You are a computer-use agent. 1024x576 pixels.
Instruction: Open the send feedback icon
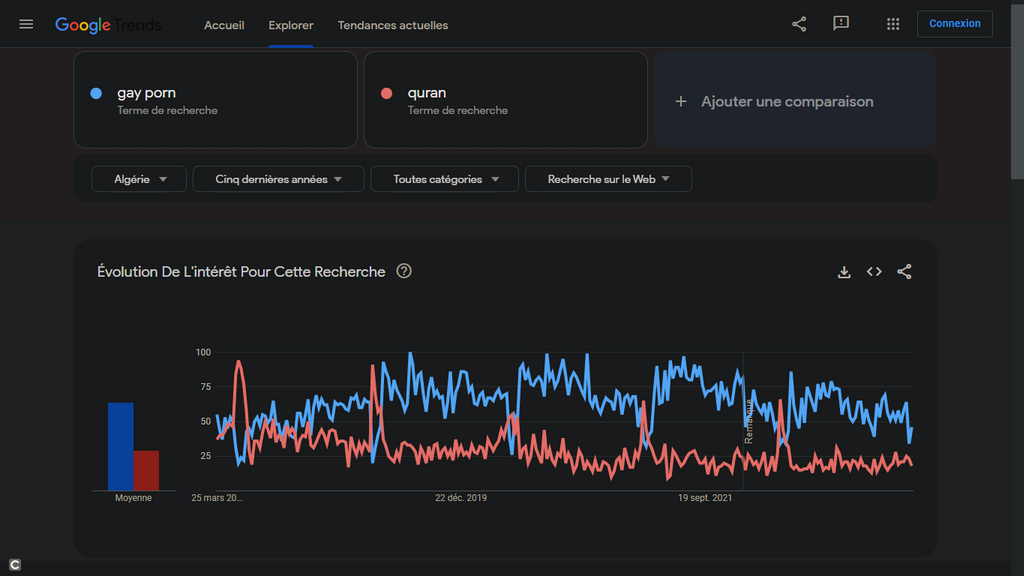click(x=841, y=24)
